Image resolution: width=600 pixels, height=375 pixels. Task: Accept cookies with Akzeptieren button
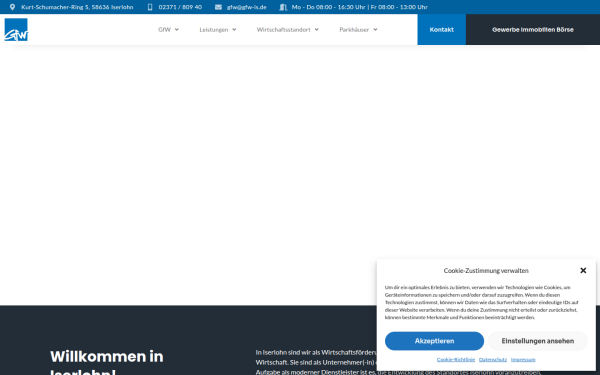[434, 341]
